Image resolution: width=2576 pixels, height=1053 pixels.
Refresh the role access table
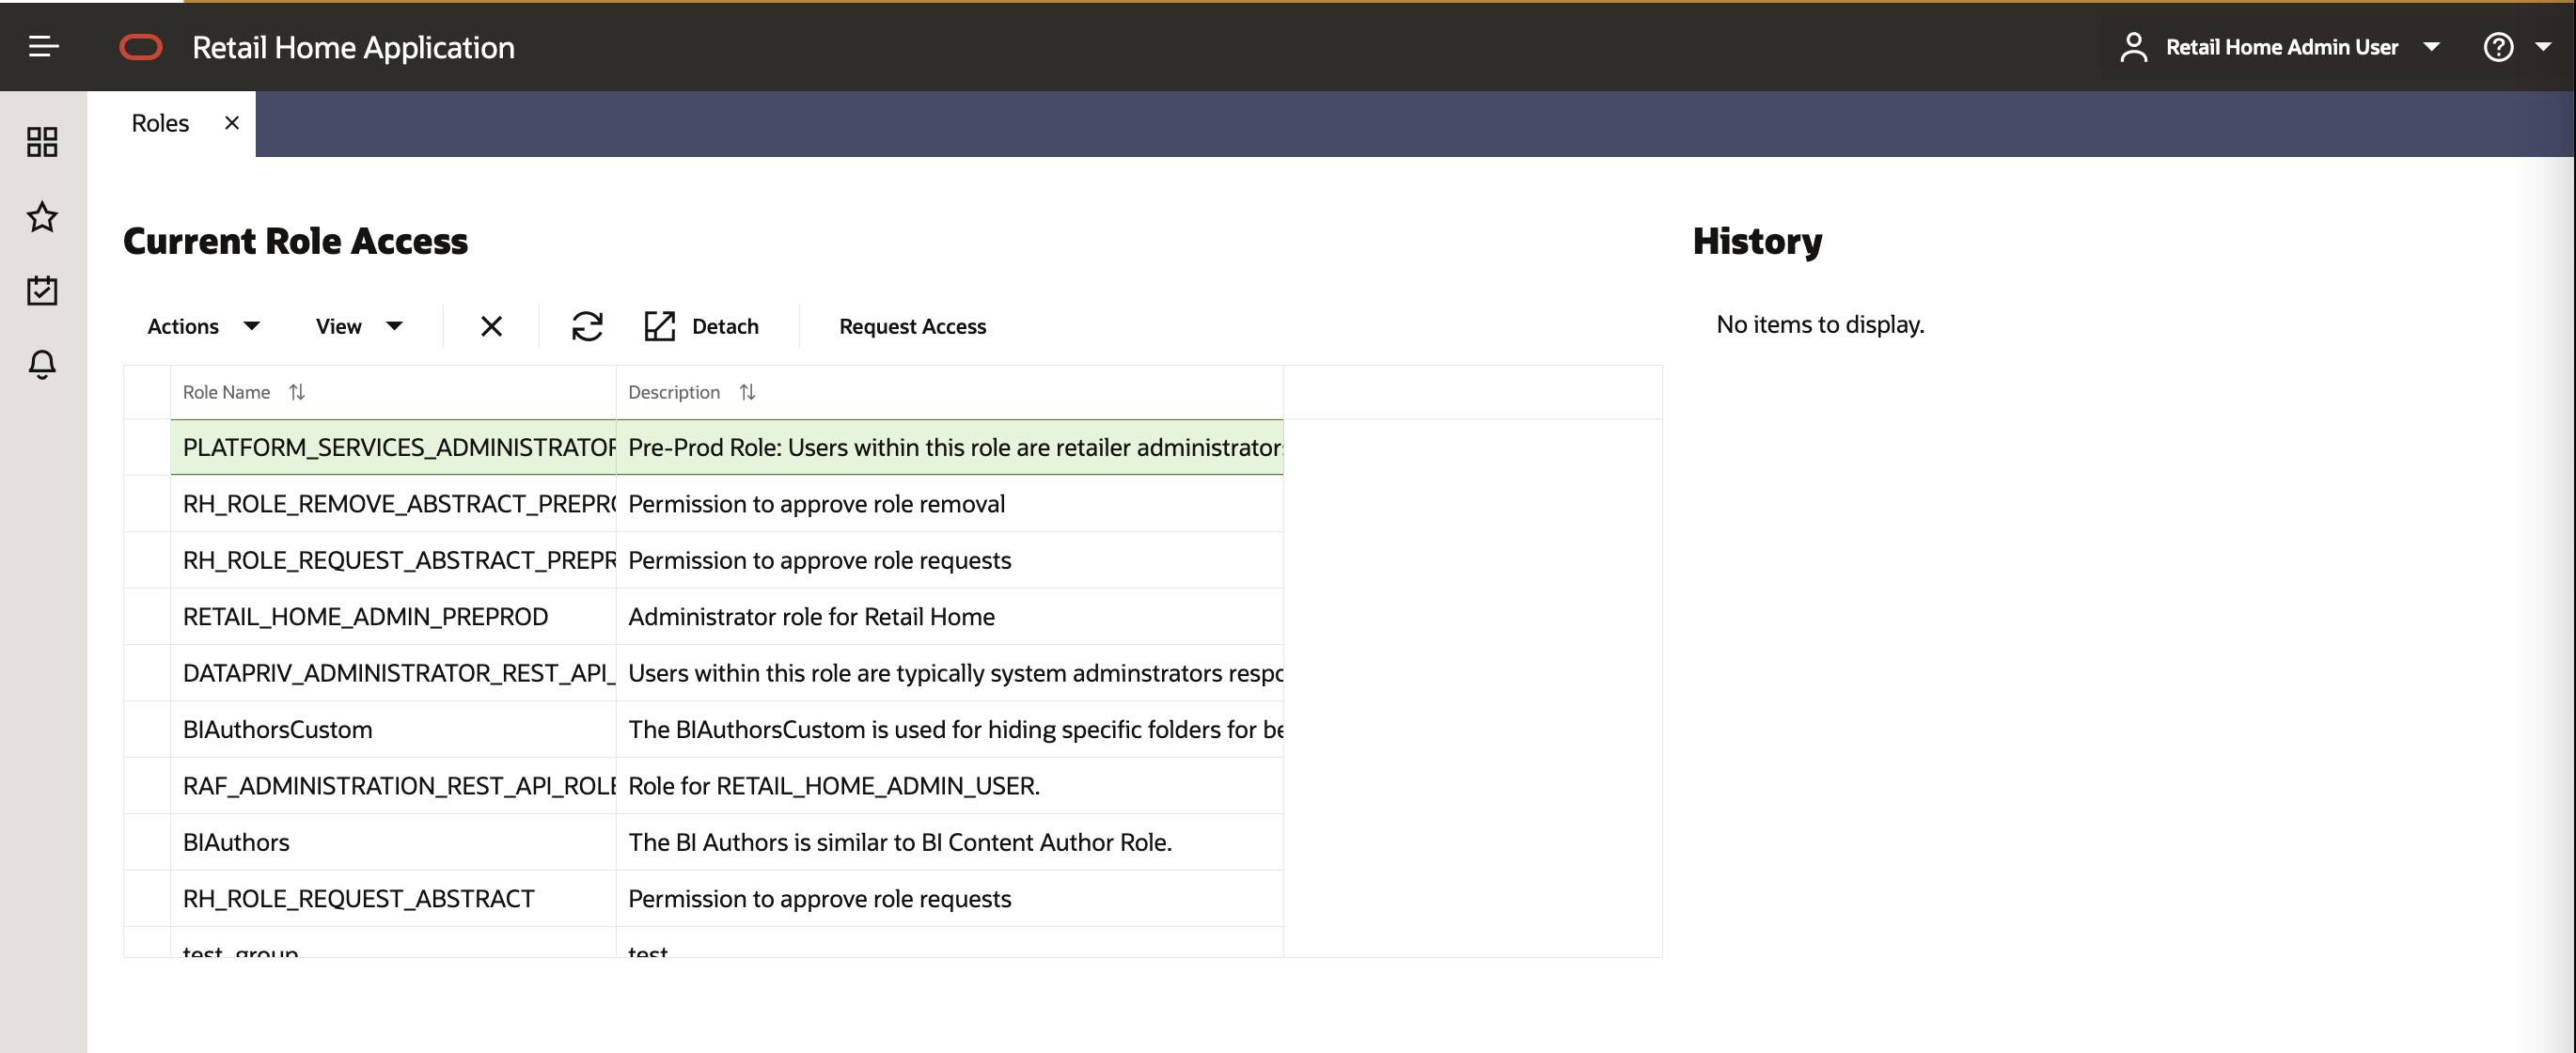click(587, 326)
